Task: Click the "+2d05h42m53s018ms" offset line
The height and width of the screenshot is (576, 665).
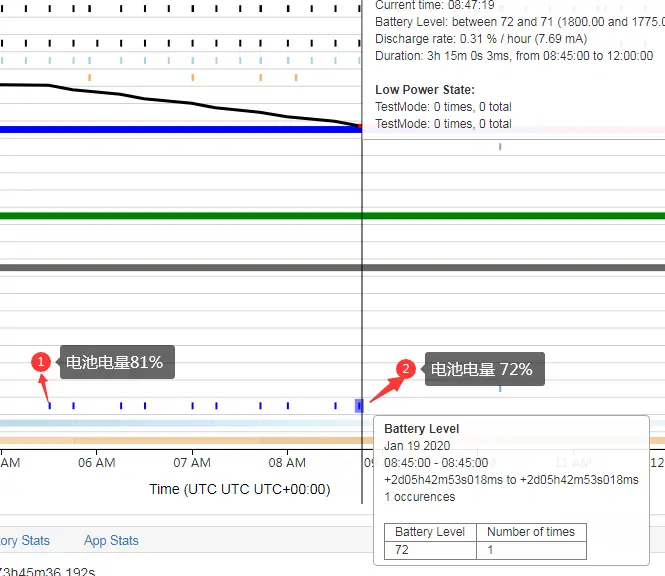Action: (x=511, y=480)
